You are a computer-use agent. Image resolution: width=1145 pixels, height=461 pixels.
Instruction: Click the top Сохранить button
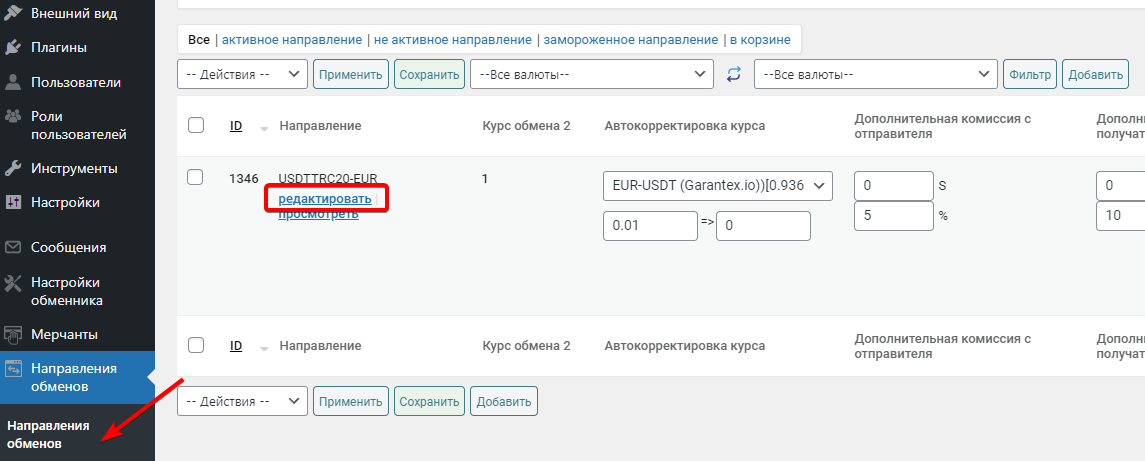tap(429, 74)
